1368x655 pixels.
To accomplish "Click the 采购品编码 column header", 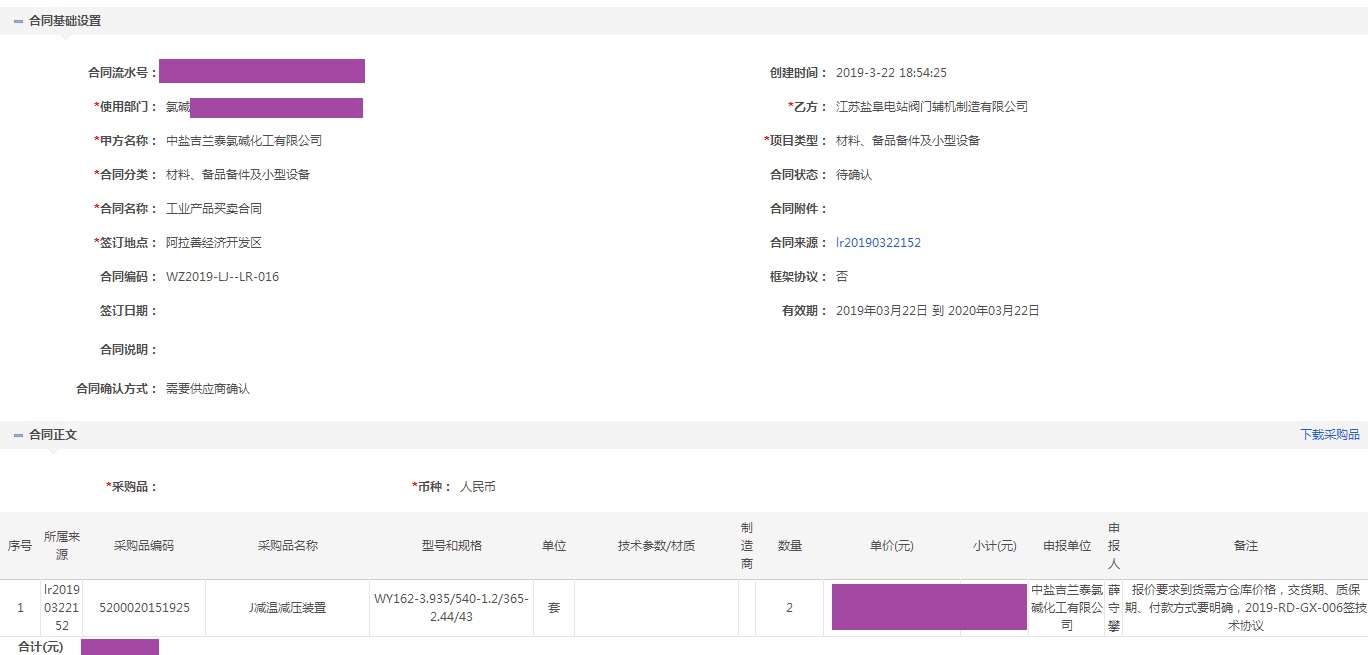I will click(x=144, y=546).
